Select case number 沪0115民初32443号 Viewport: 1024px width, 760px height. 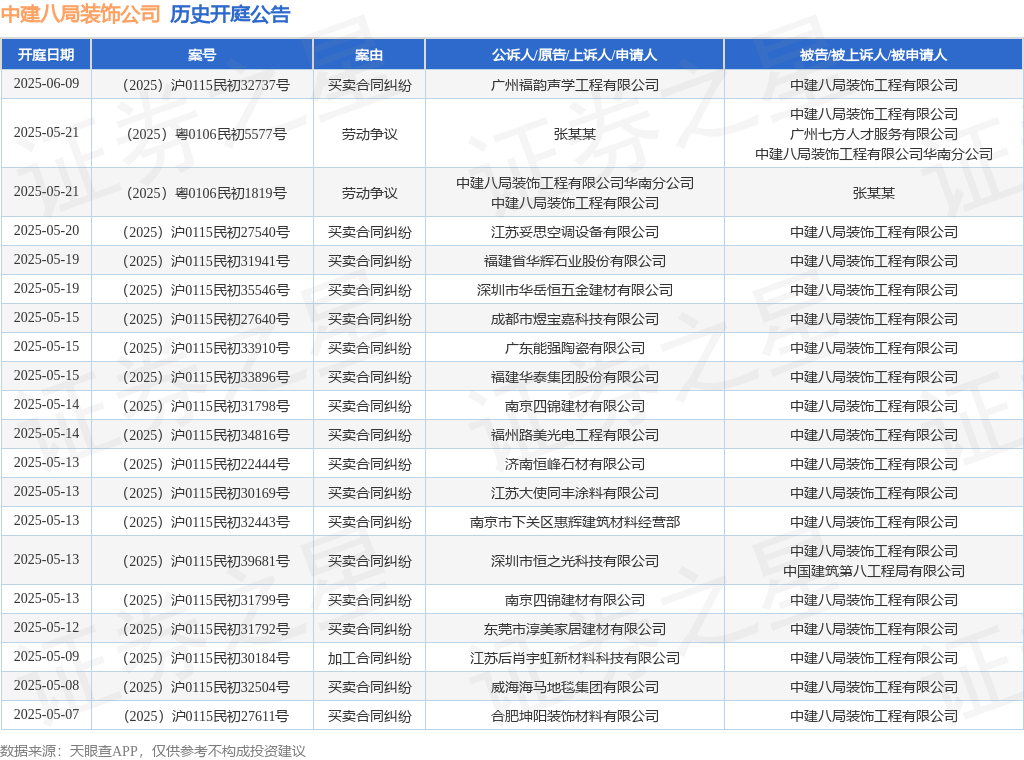tap(206, 522)
